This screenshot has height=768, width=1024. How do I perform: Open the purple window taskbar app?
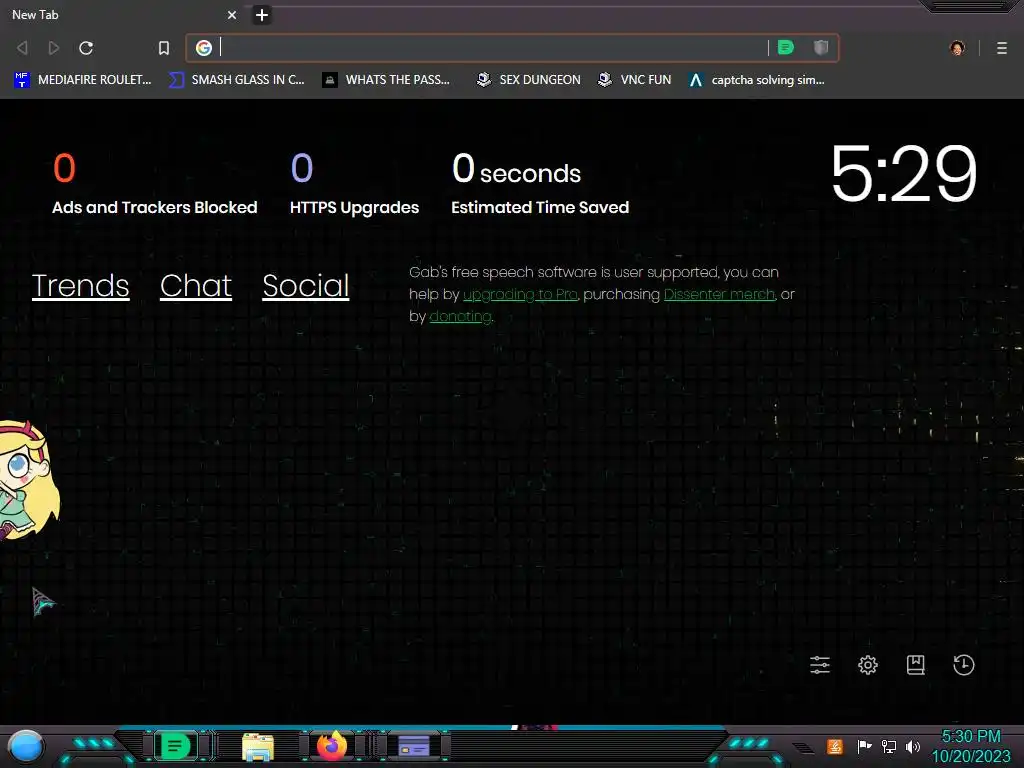point(414,746)
